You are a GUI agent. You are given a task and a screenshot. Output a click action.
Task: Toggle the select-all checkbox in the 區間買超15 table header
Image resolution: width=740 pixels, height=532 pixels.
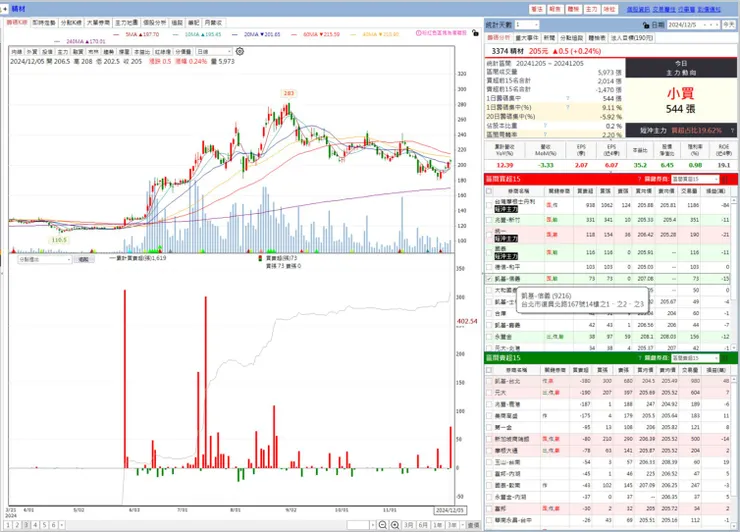(489, 191)
